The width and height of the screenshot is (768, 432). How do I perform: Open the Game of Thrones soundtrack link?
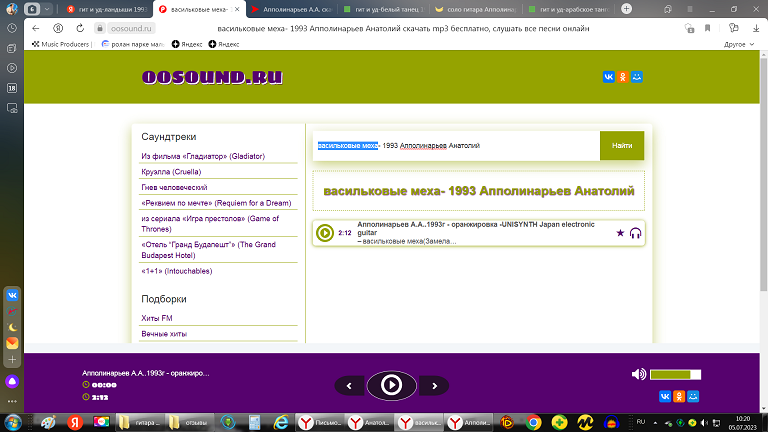click(210, 224)
